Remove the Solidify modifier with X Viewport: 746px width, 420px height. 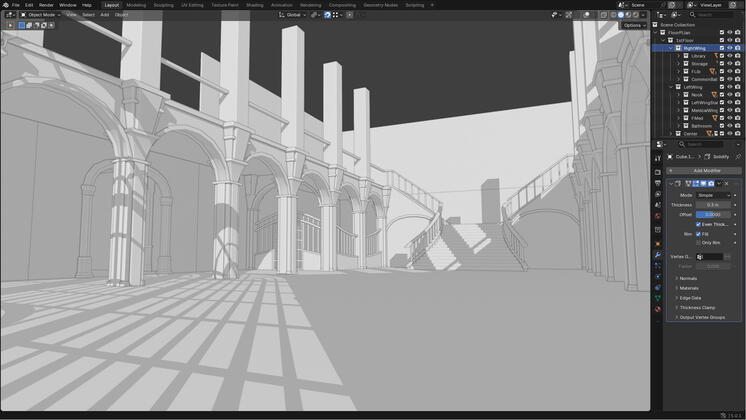(x=726, y=184)
